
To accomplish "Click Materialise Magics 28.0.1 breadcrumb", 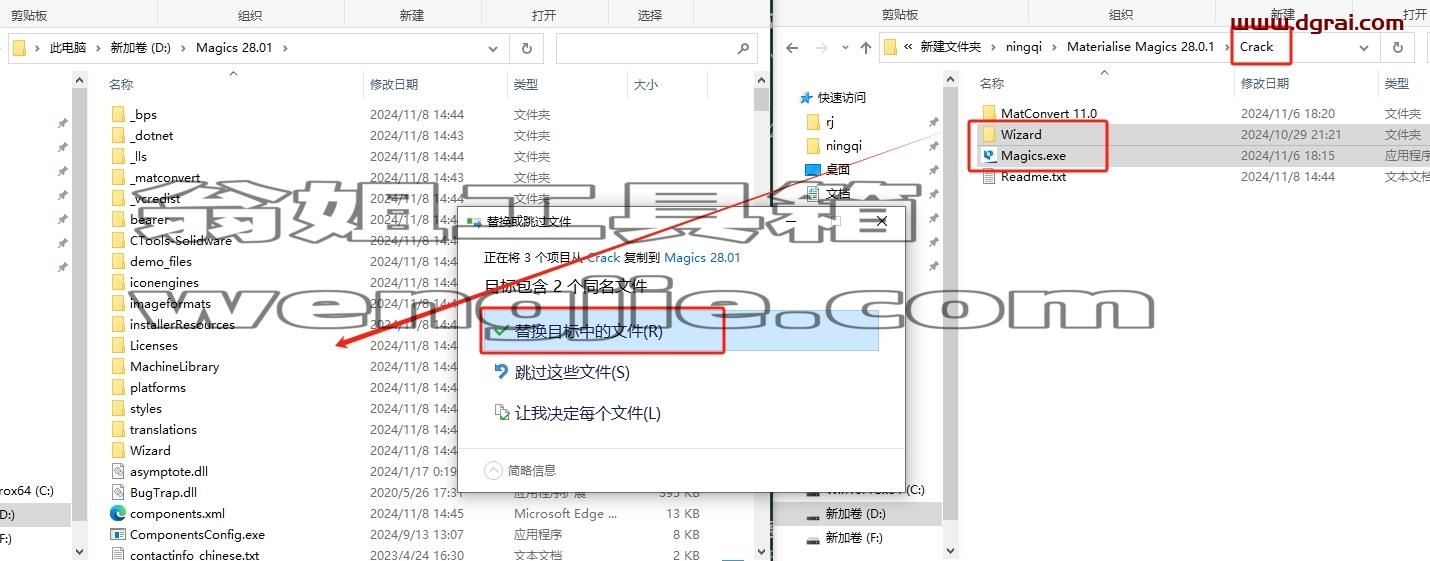I will pos(1140,47).
